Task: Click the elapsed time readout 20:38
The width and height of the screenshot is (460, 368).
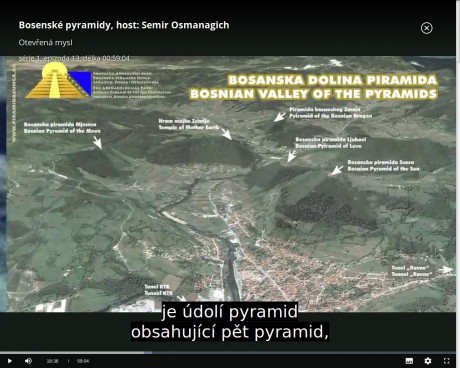Action: tap(52, 361)
